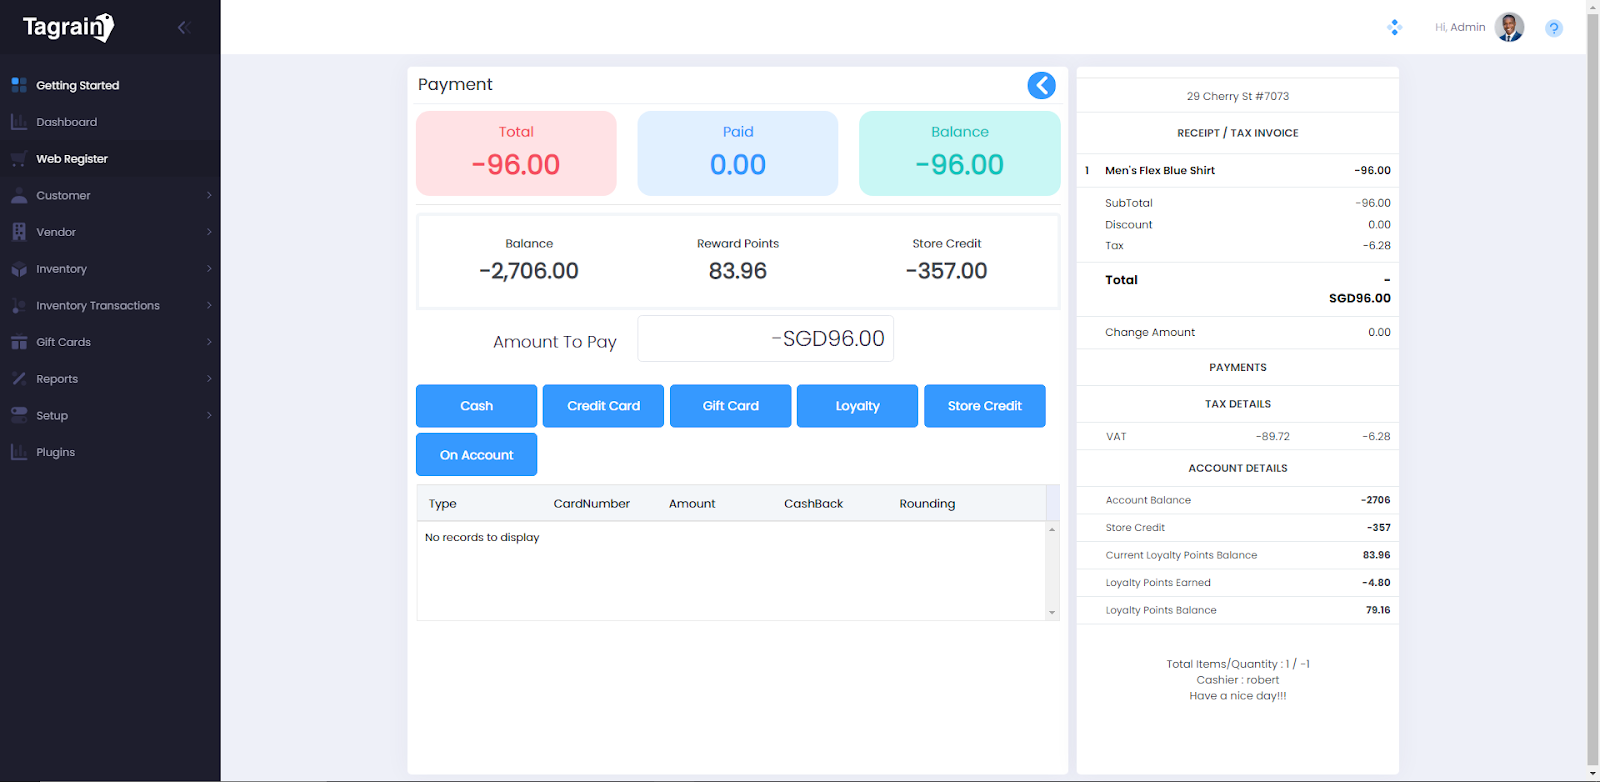Select Web Register menu item

click(110, 159)
